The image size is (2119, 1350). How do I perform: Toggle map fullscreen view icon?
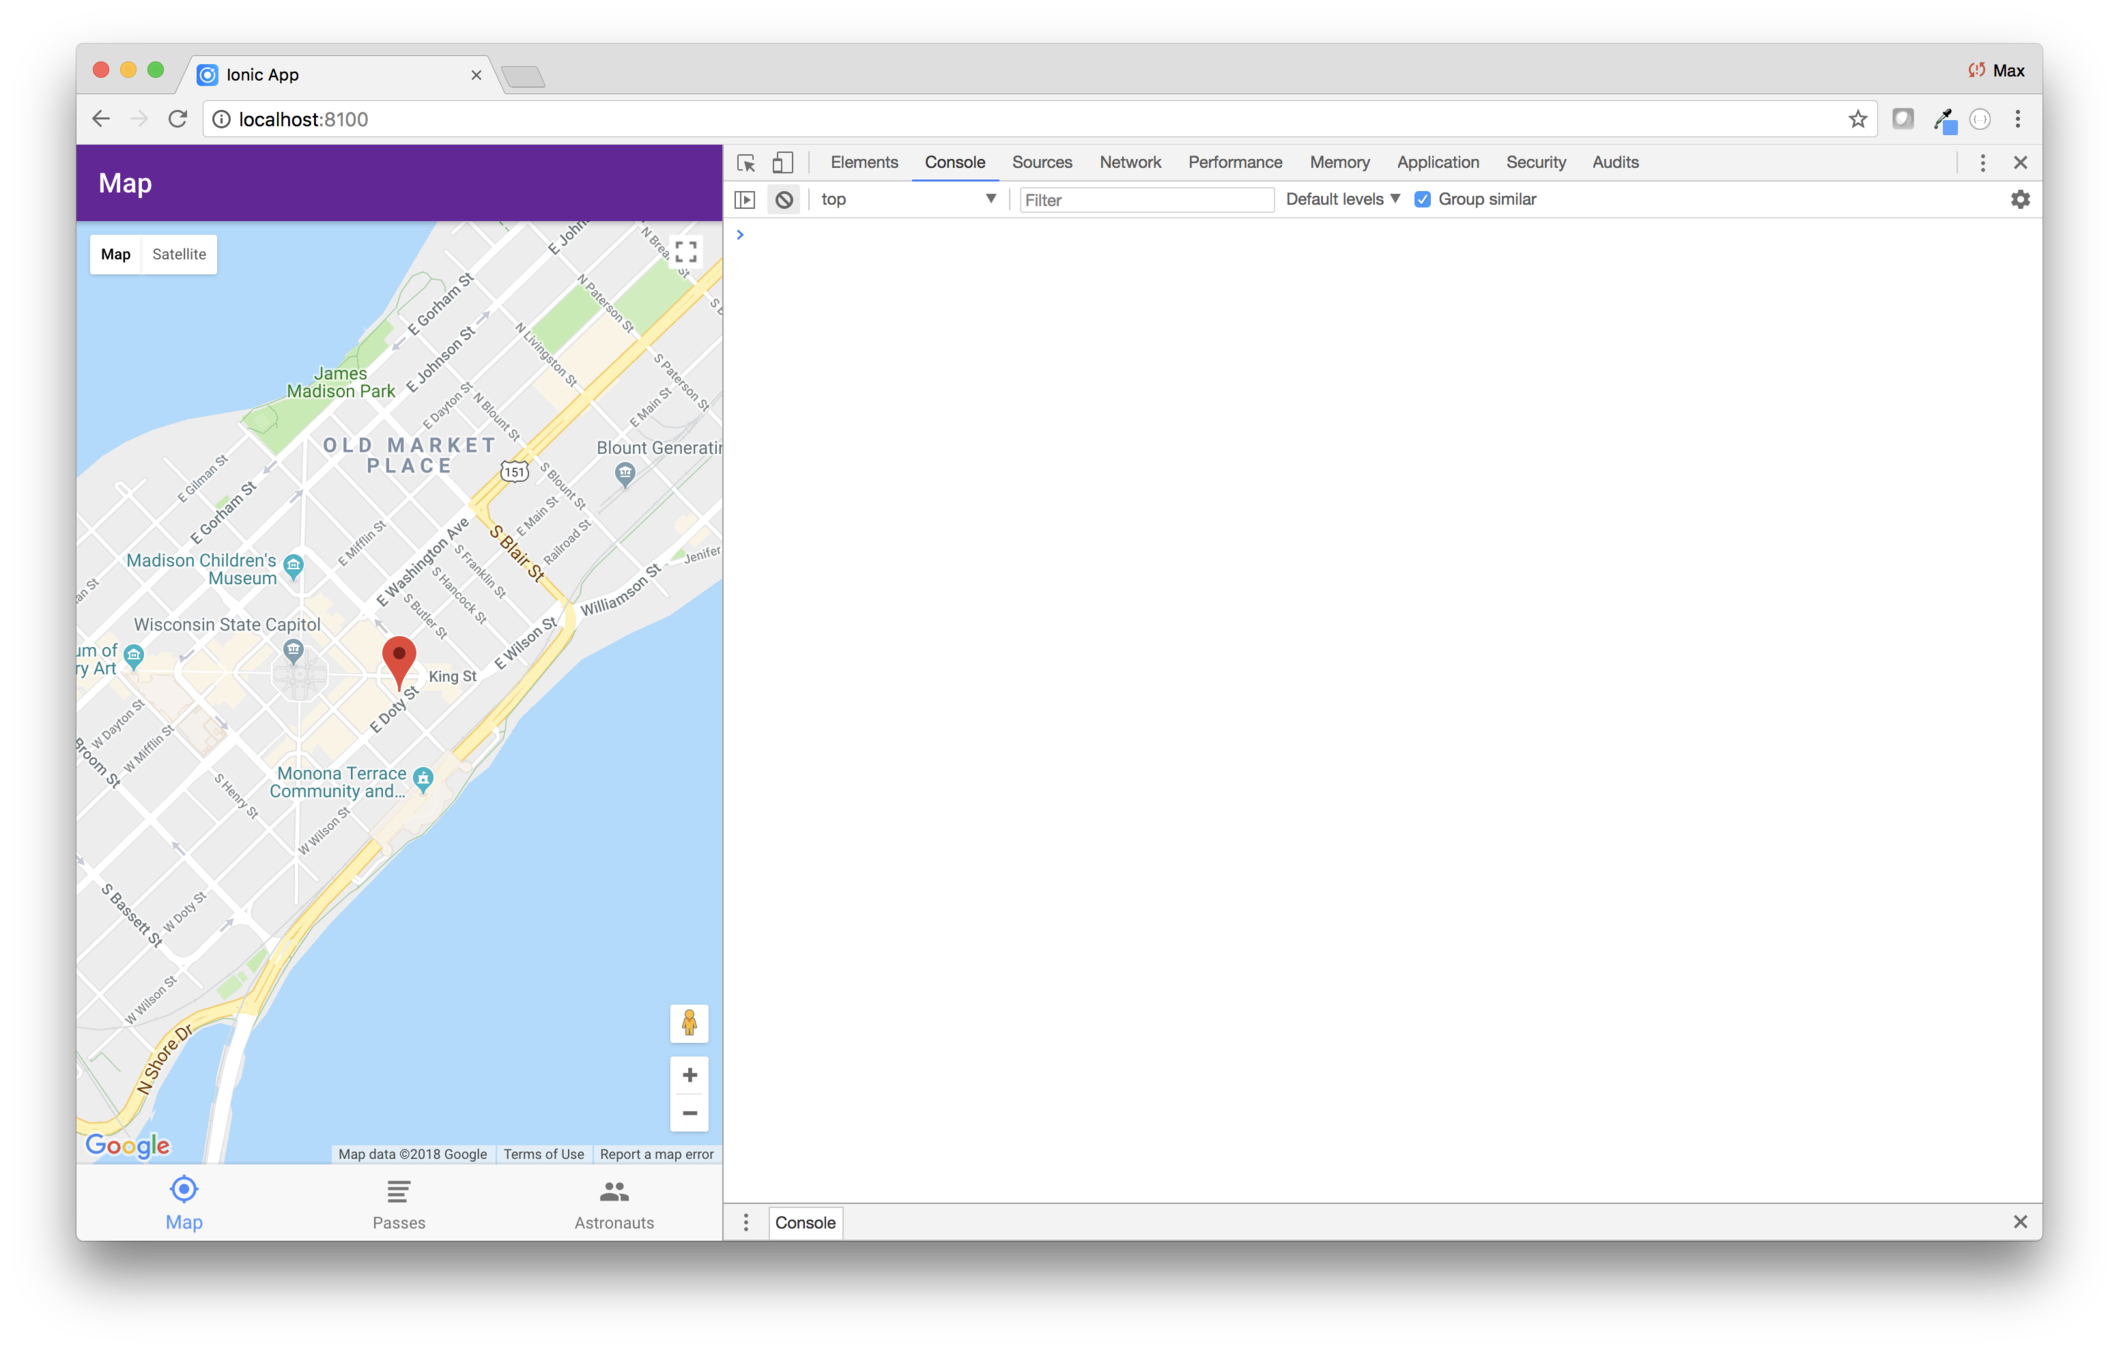(686, 251)
